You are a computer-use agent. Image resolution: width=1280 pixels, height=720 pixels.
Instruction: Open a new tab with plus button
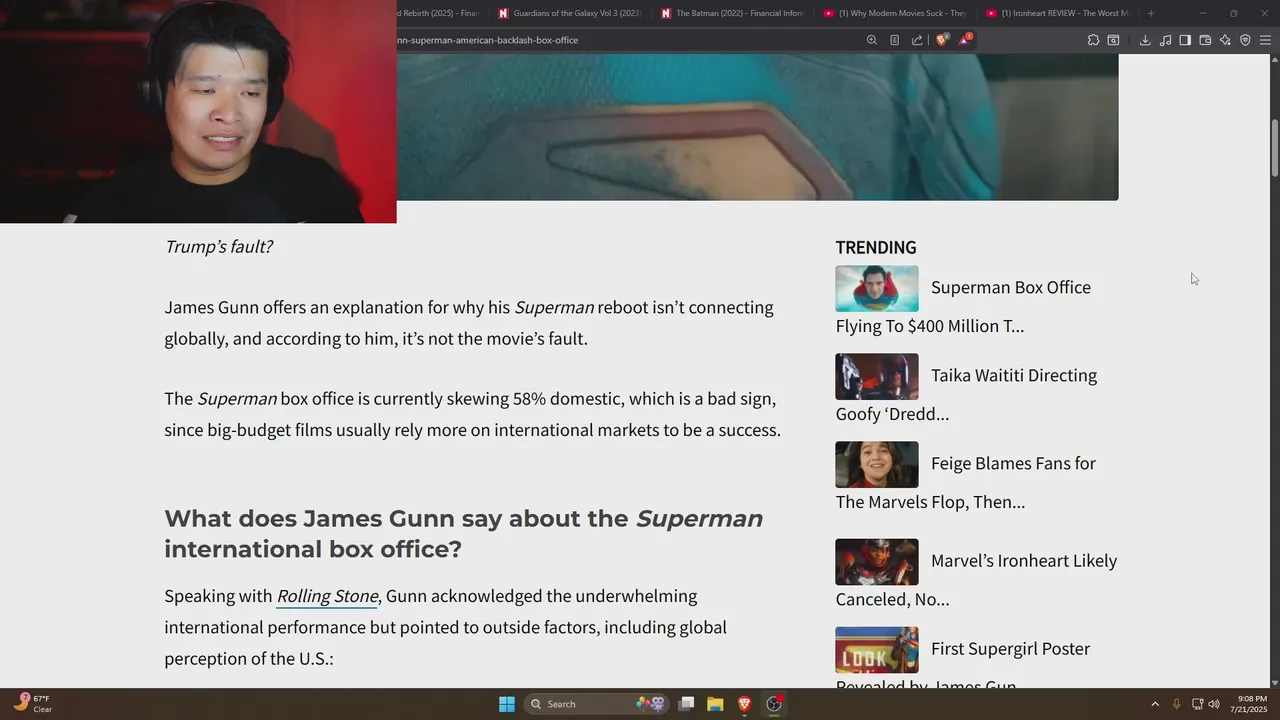coord(1151,13)
